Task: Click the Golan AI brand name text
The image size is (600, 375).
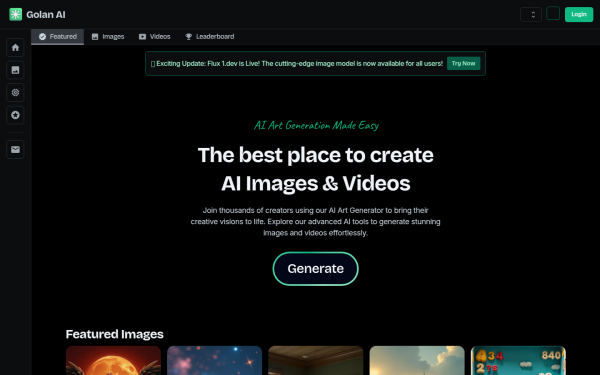Action: coord(46,15)
